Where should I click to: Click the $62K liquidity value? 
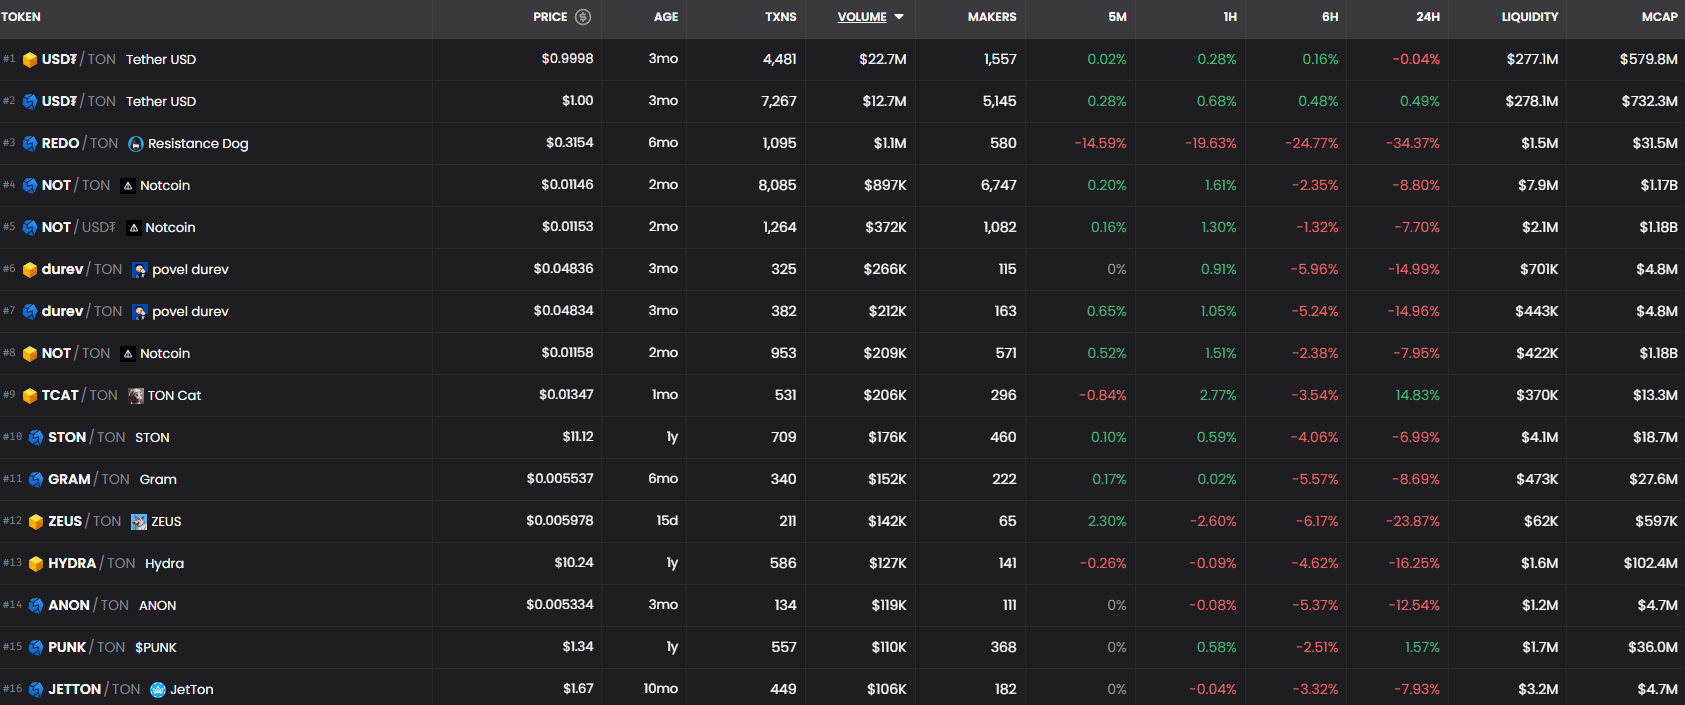1541,522
